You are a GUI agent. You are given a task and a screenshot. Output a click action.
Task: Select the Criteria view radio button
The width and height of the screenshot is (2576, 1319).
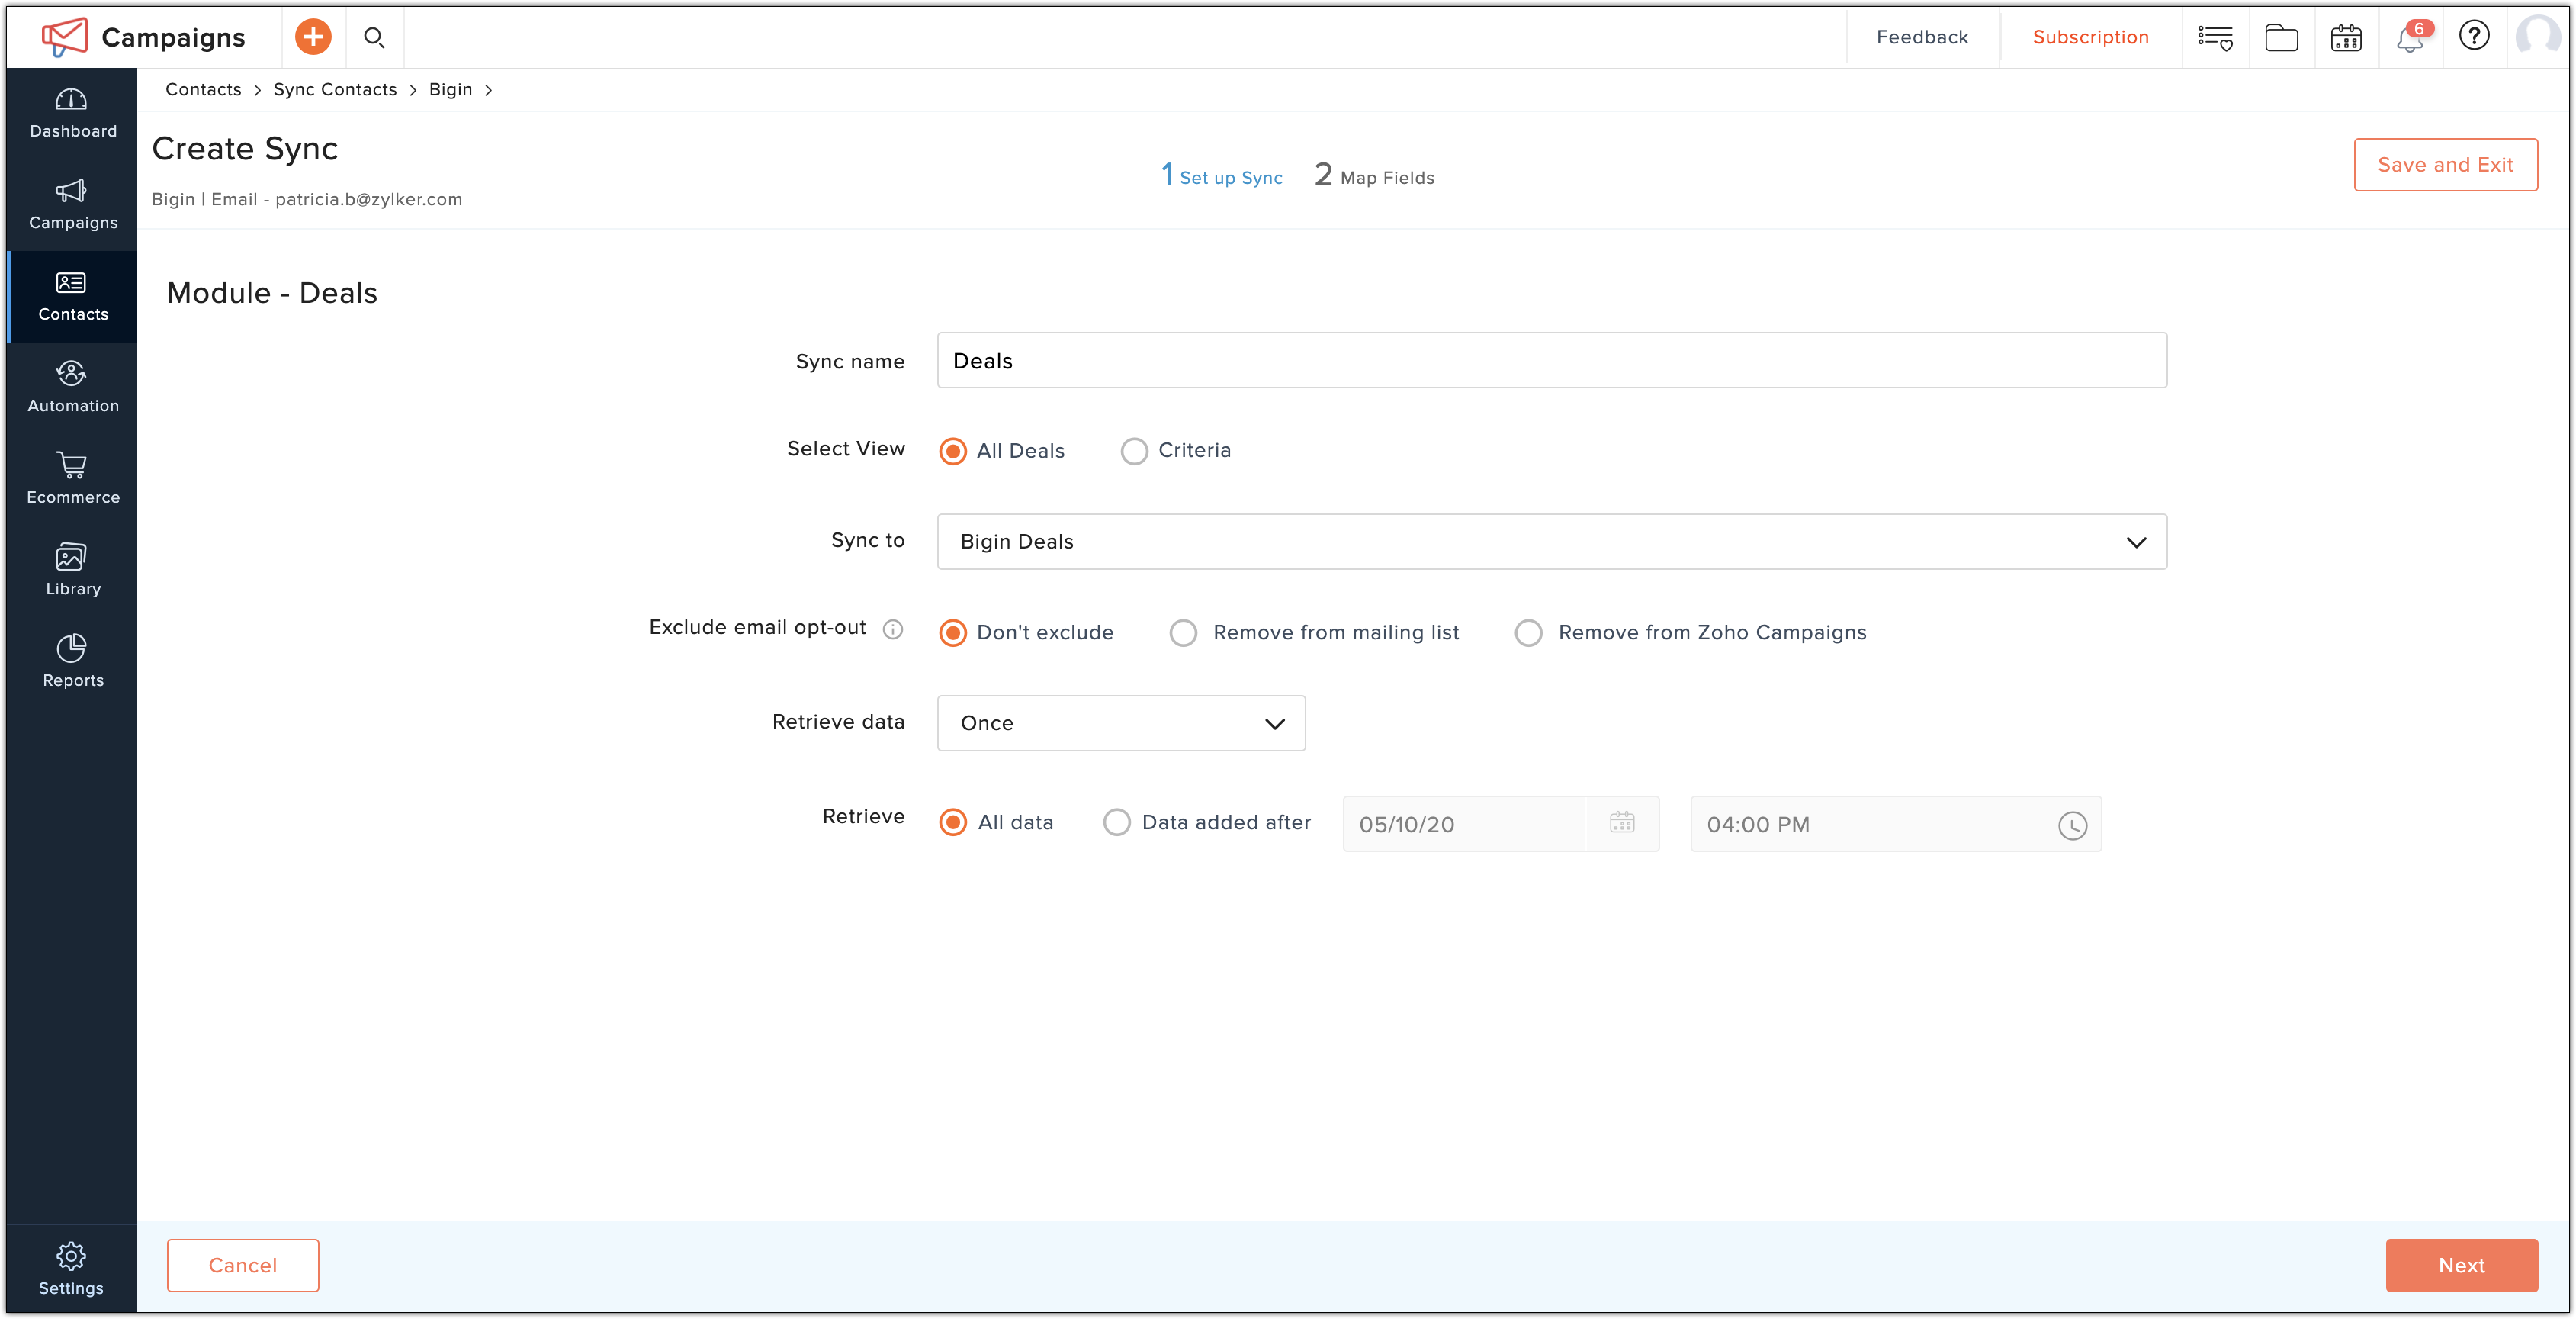pos(1134,451)
